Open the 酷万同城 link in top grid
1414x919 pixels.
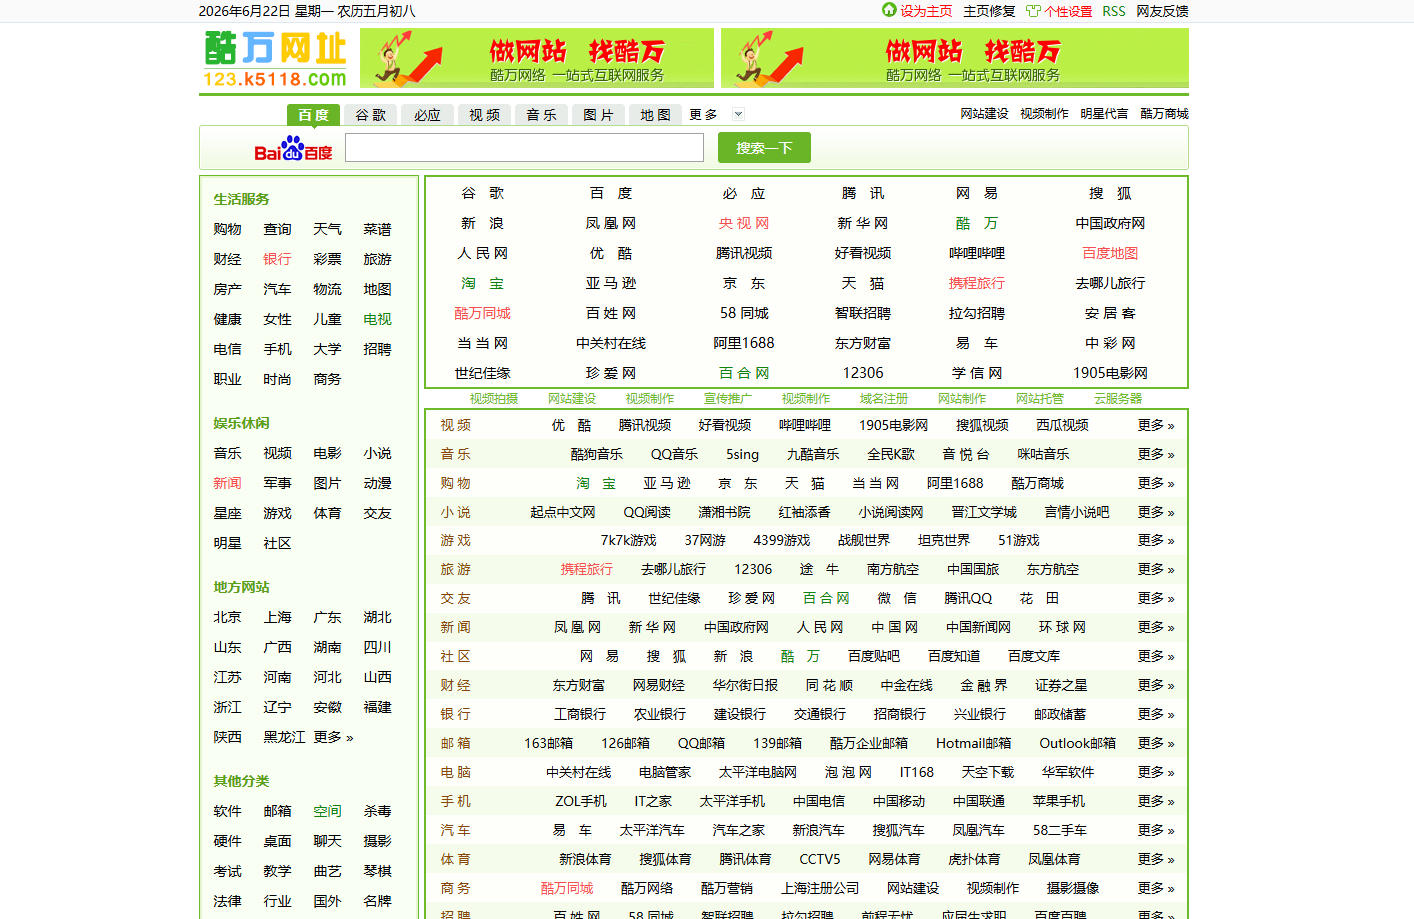point(482,313)
